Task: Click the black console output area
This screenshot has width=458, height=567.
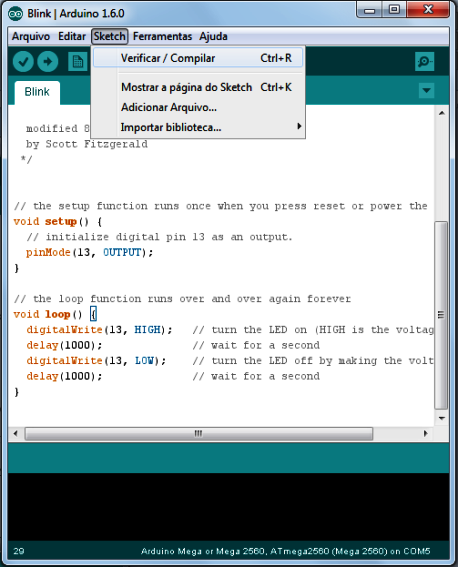Action: tap(228, 507)
